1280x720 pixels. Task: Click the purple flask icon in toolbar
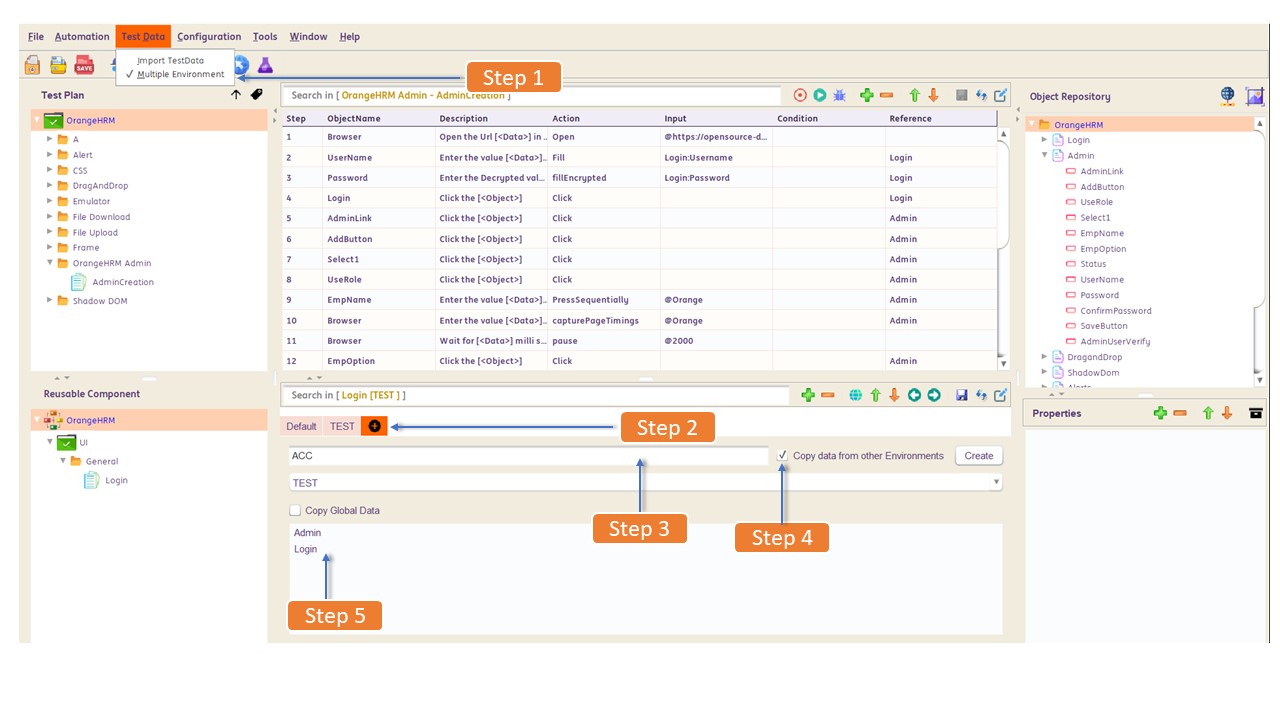265,65
